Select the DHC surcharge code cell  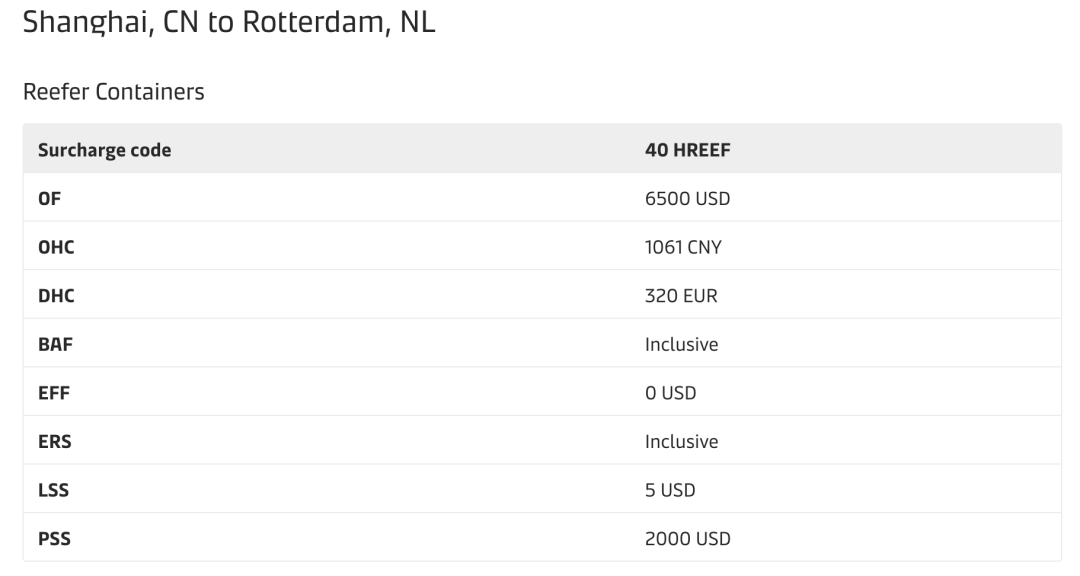56,295
